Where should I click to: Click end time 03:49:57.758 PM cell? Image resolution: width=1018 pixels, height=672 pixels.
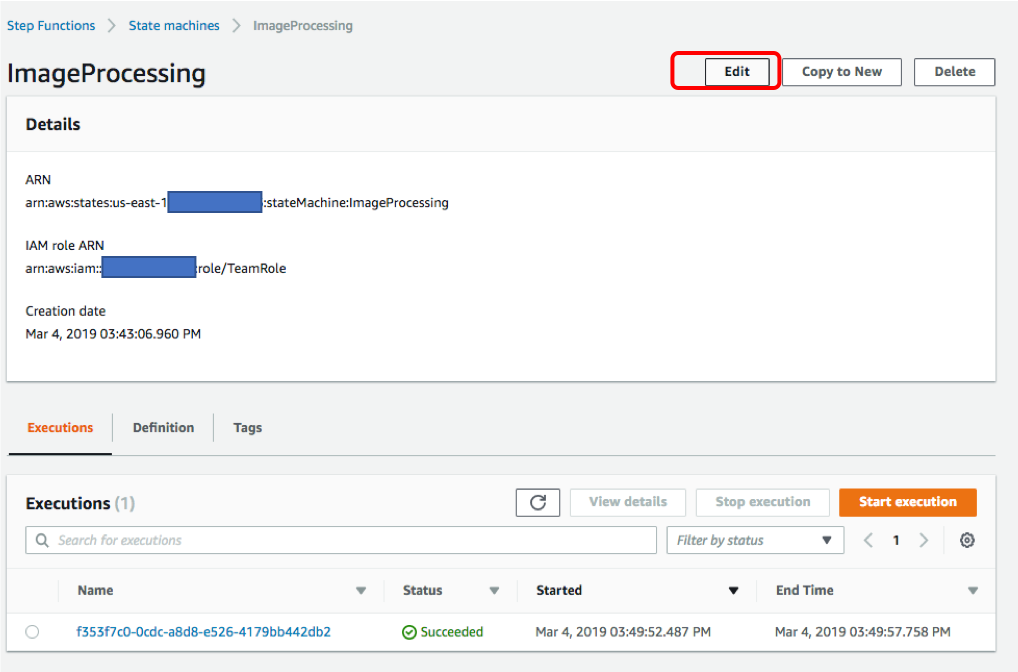(x=863, y=632)
